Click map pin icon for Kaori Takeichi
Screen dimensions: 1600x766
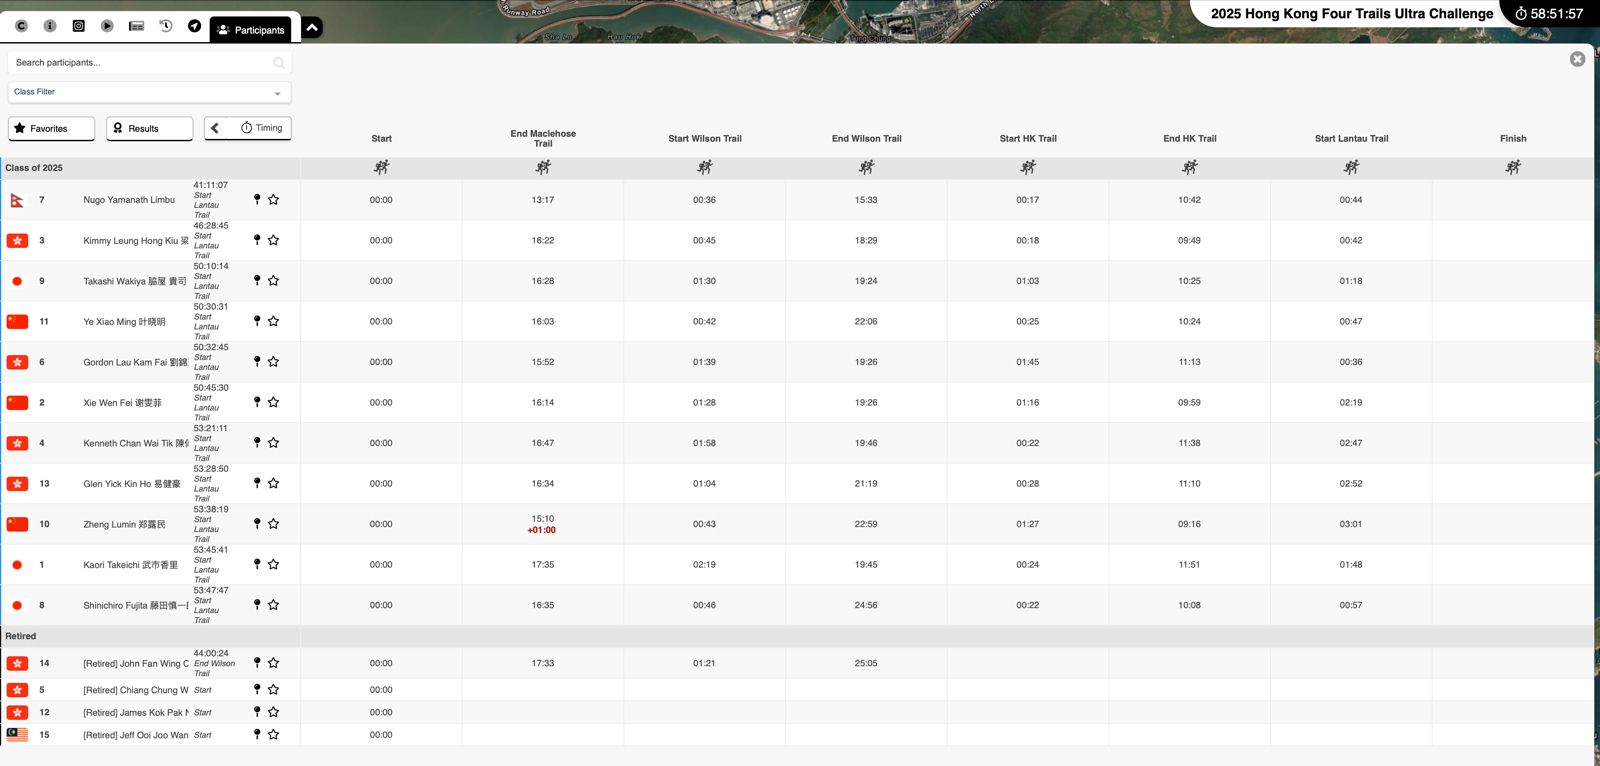click(257, 564)
